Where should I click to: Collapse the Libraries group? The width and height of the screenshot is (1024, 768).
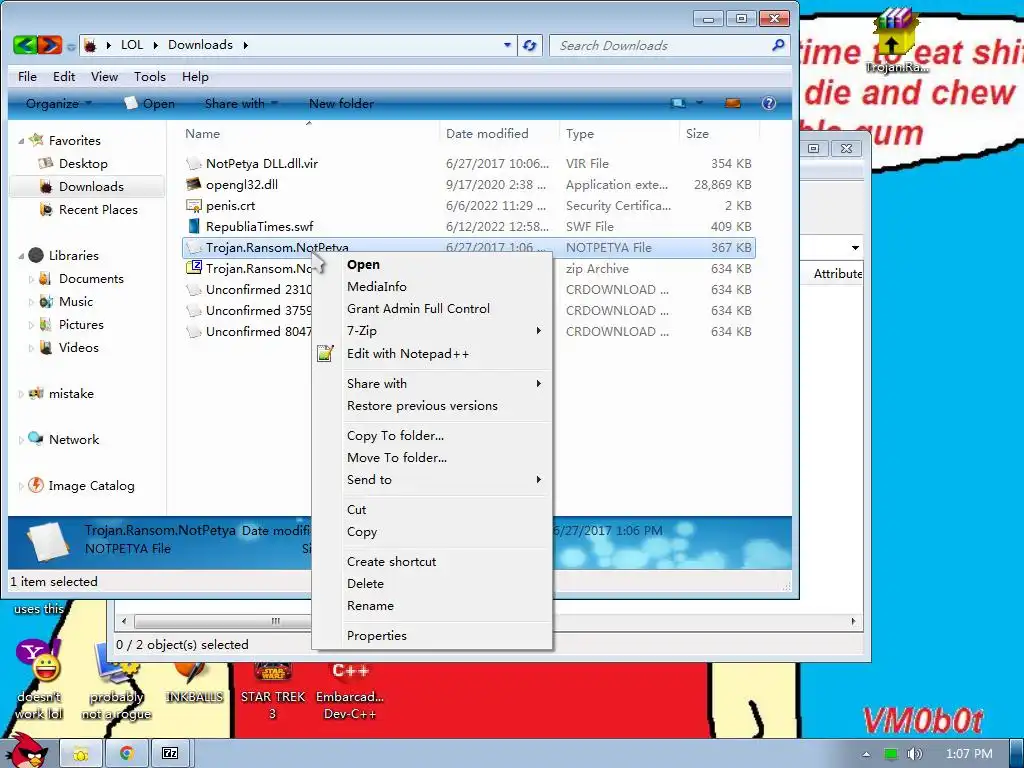click(21, 256)
